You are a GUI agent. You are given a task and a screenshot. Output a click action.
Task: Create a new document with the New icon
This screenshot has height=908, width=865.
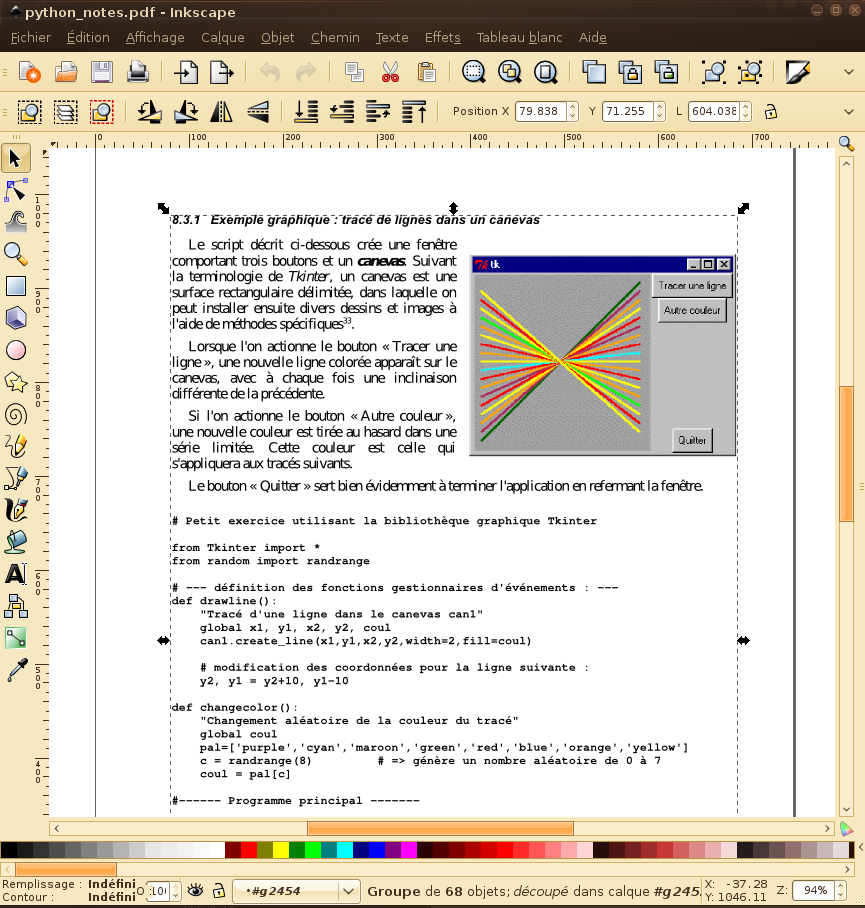pos(30,72)
